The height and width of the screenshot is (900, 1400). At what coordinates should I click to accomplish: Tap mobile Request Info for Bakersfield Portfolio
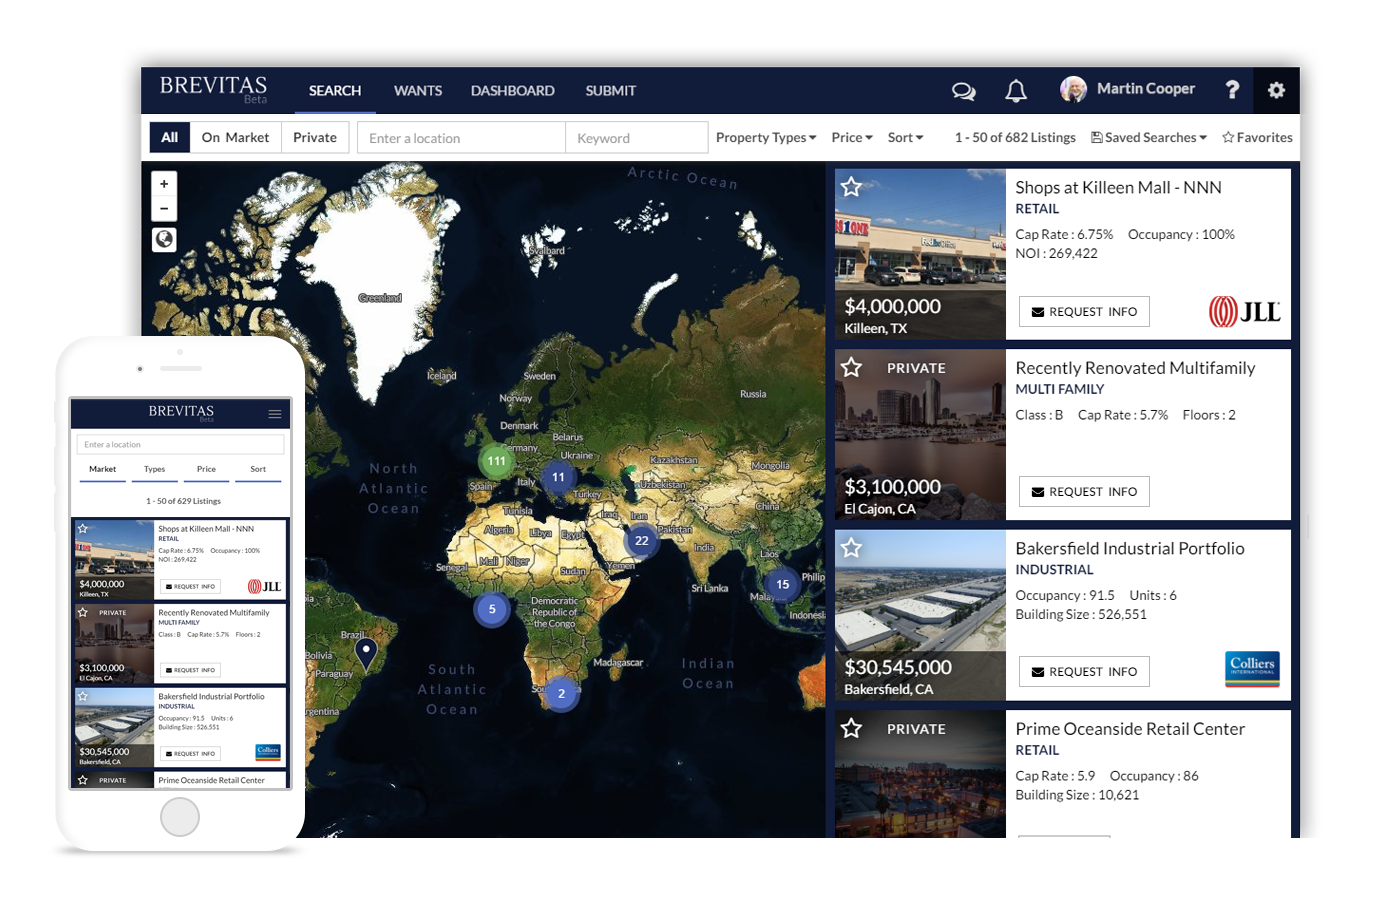(x=191, y=754)
